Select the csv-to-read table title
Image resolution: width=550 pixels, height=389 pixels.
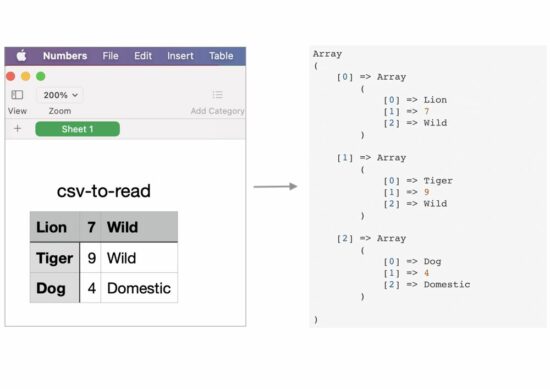[104, 191]
